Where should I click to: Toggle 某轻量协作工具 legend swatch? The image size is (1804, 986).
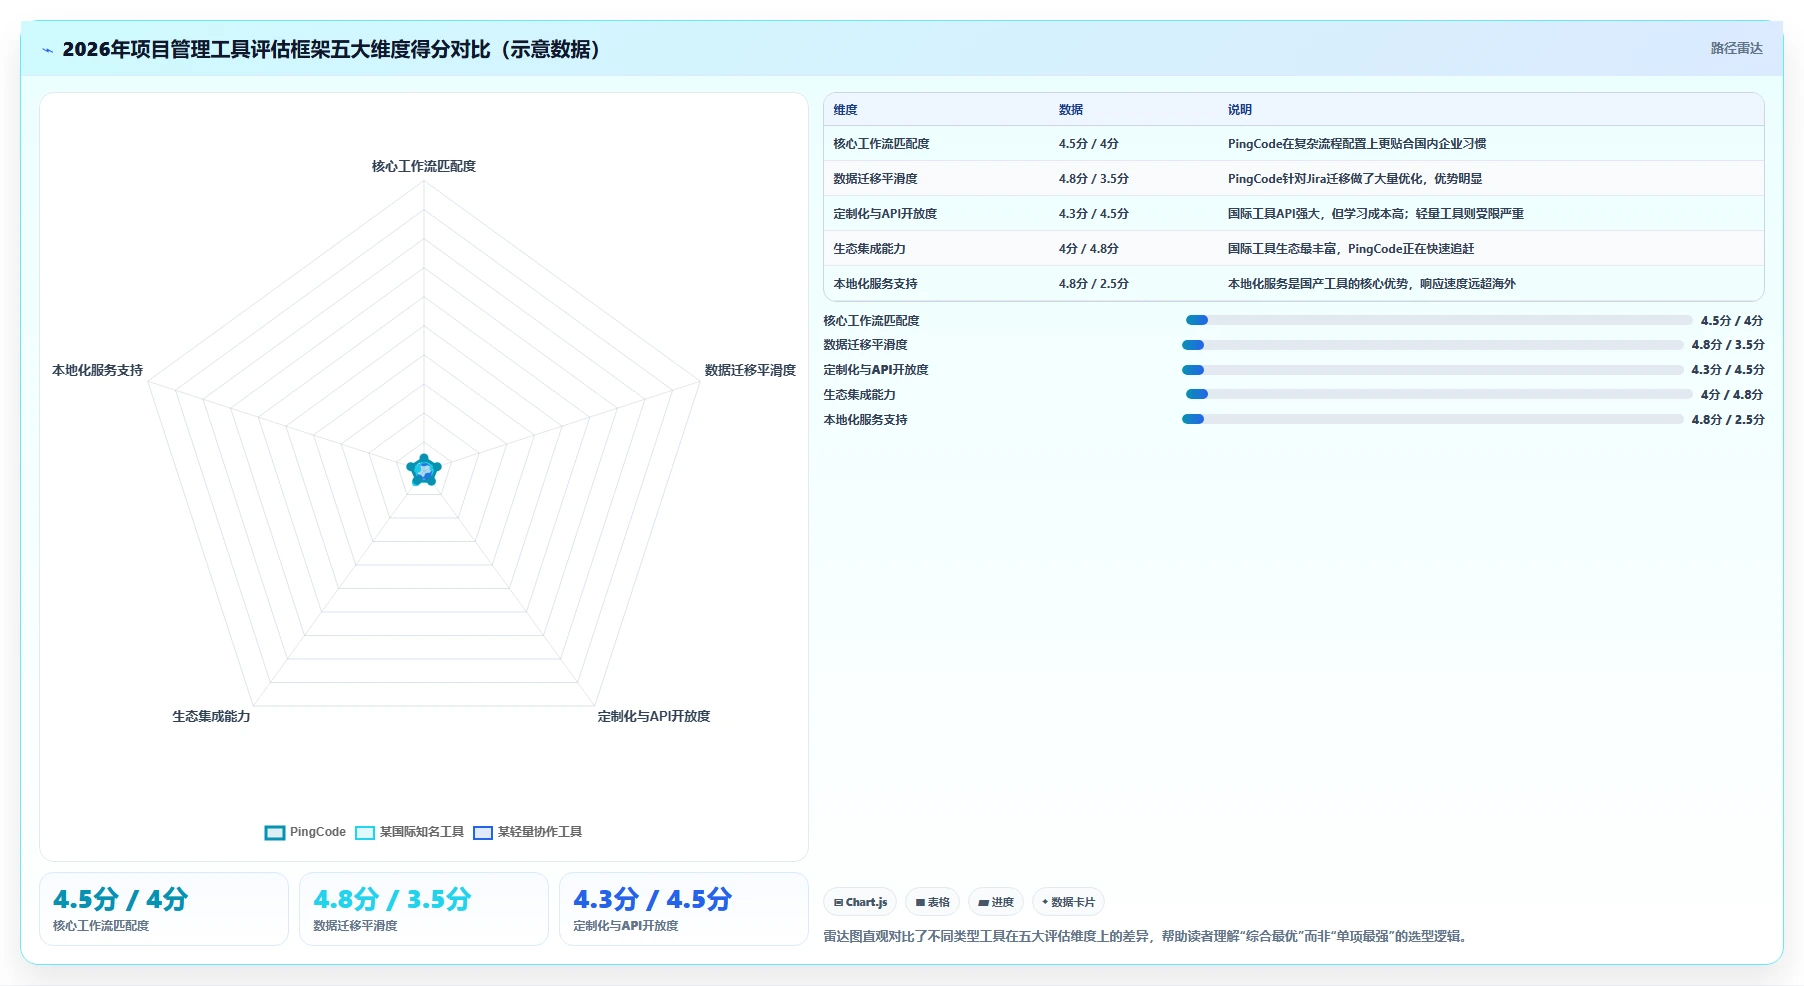coord(483,832)
